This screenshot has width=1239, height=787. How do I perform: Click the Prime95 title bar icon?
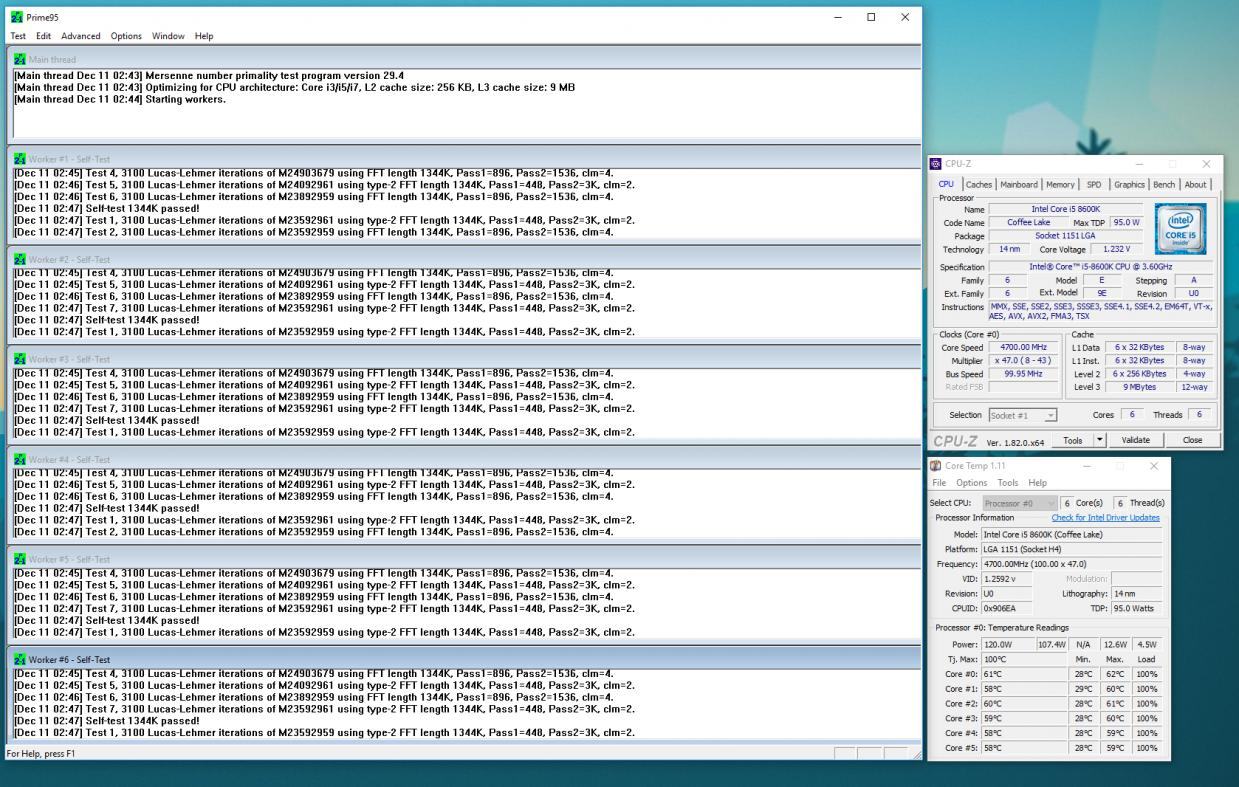click(16, 17)
